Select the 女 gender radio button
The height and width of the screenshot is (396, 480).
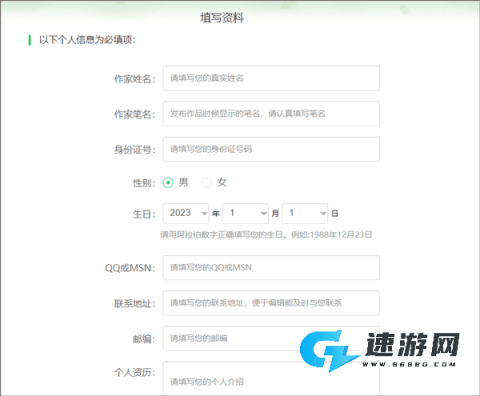click(207, 183)
